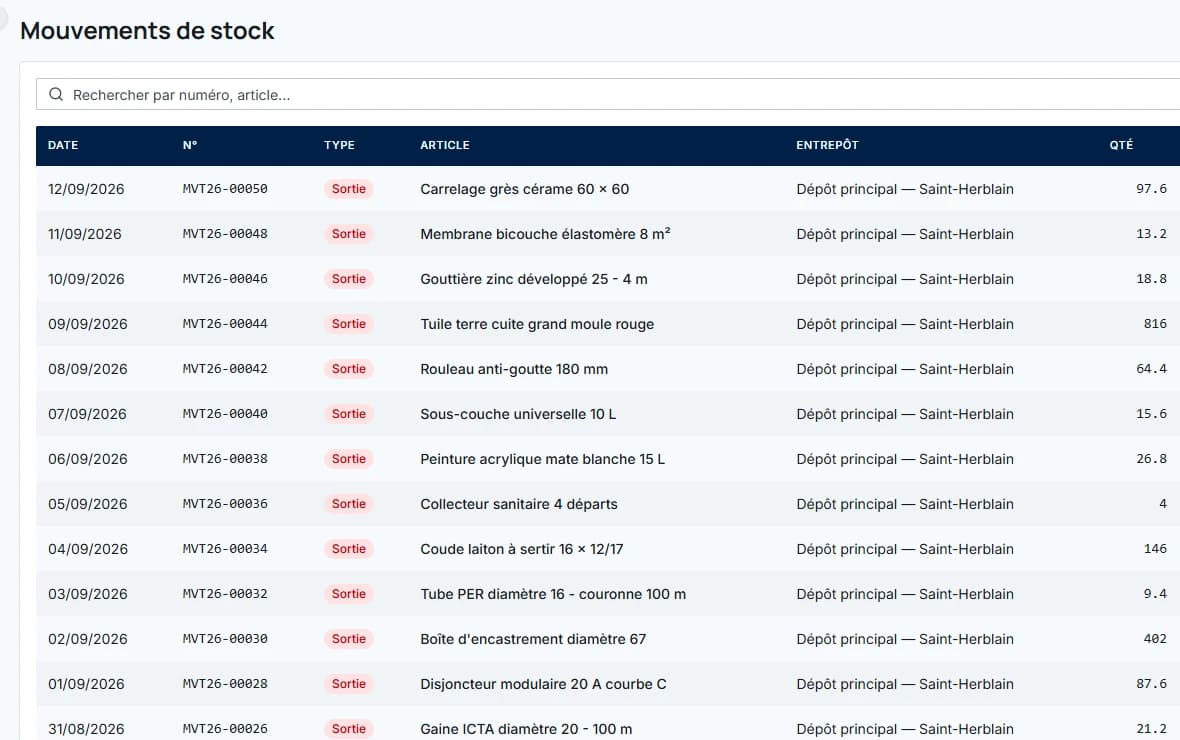Image resolution: width=1180 pixels, height=740 pixels.
Task: Click the date 04/09/2026
Action: click(x=87, y=549)
